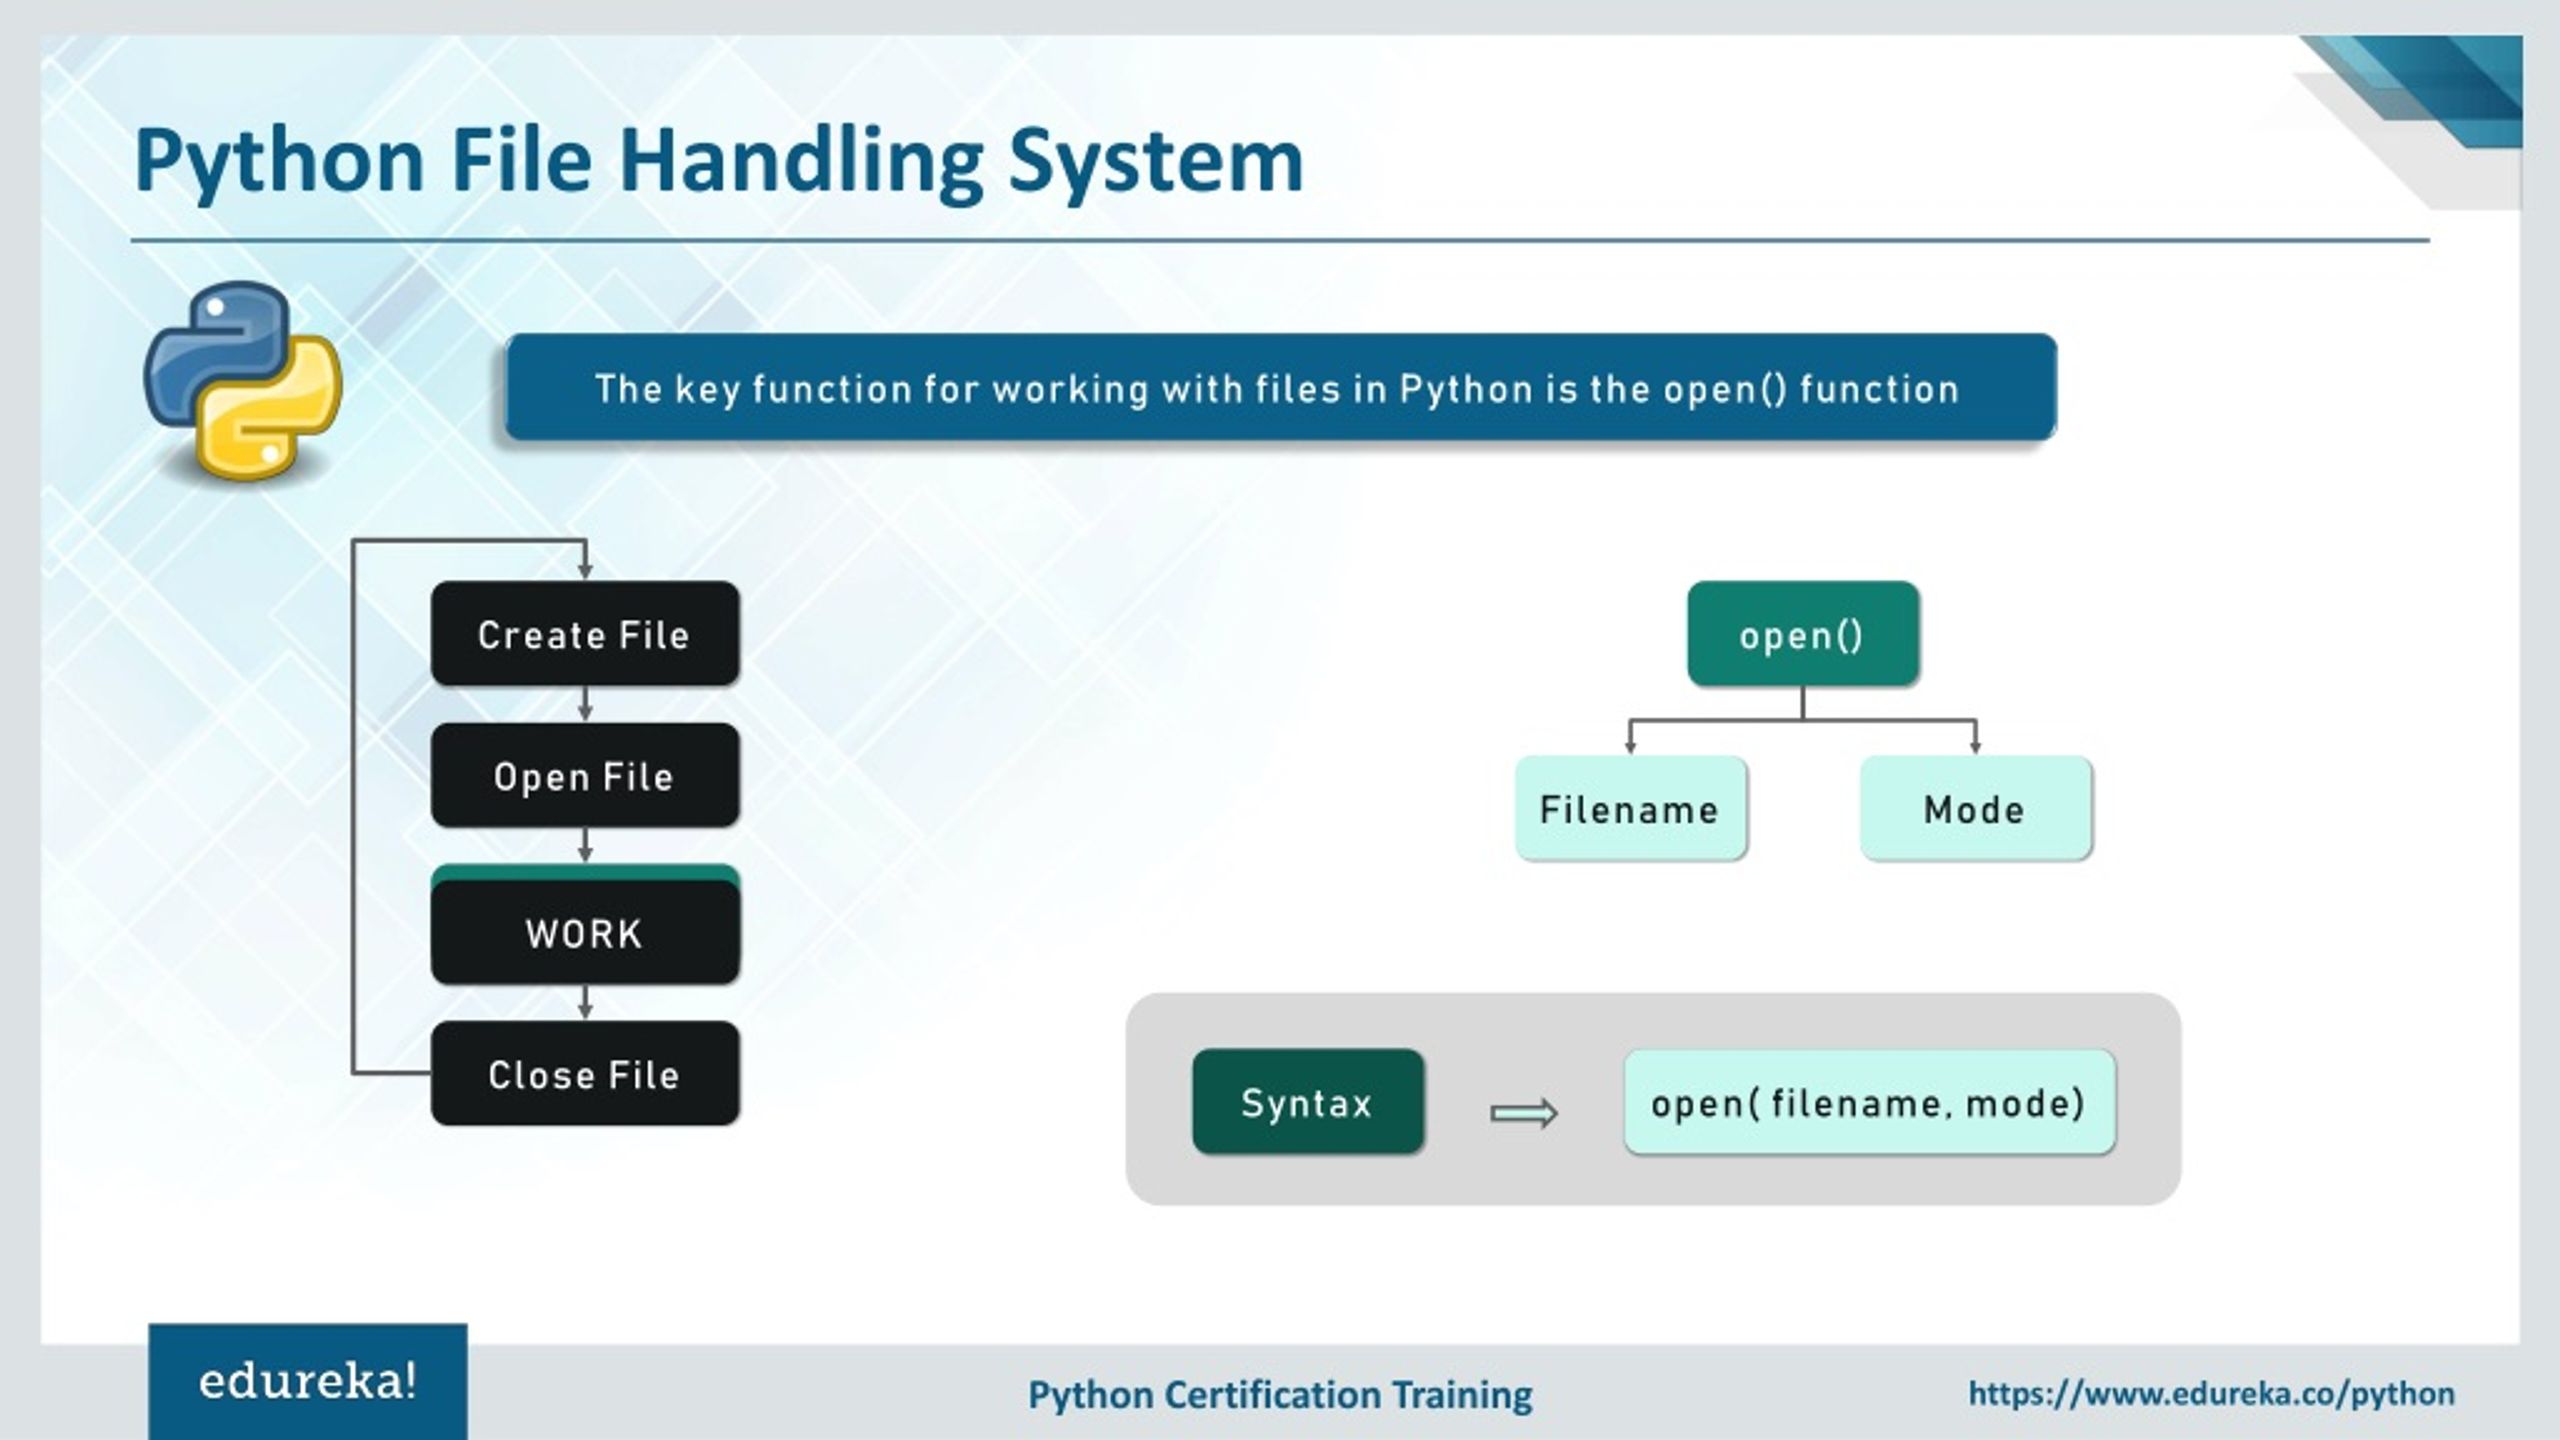Screen dimensions: 2560x1440
Task: Toggle the Filename branch highlight
Action: coord(1630,809)
